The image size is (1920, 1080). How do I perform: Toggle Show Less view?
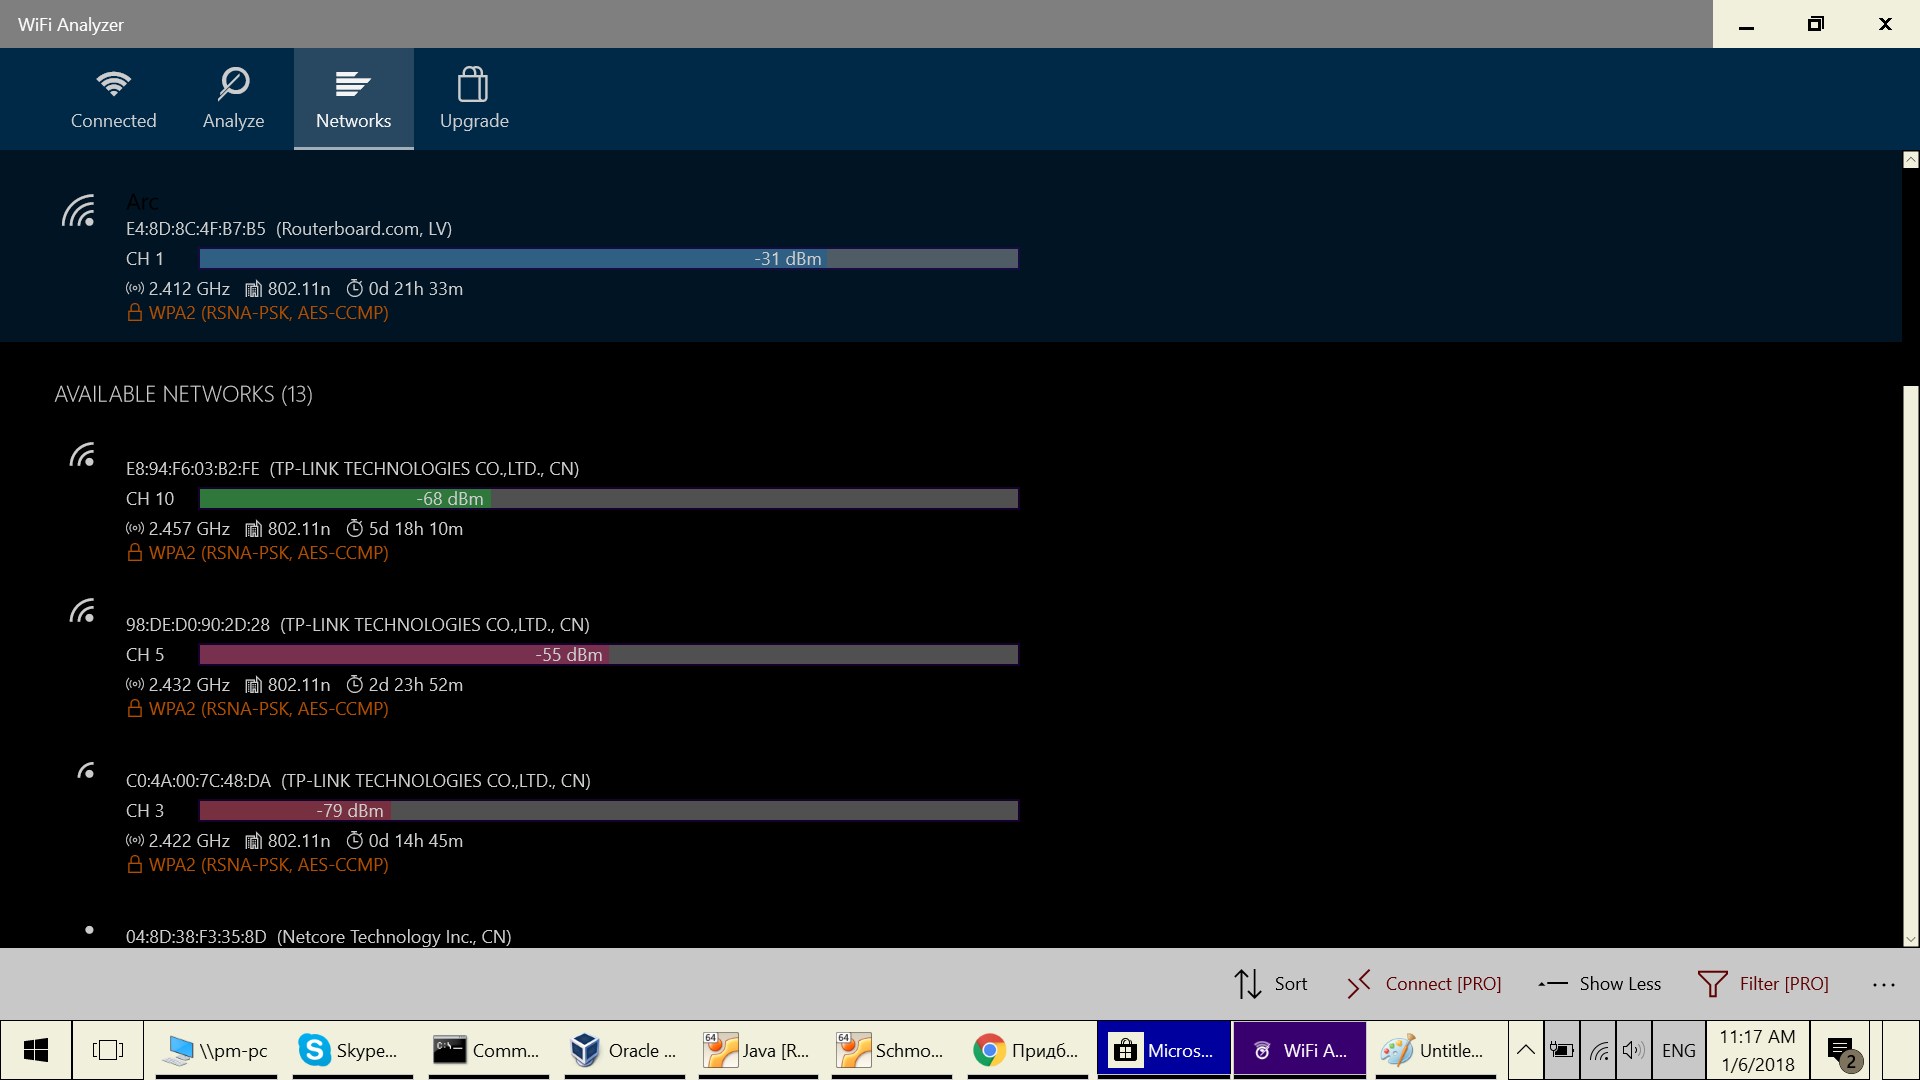tap(1599, 984)
